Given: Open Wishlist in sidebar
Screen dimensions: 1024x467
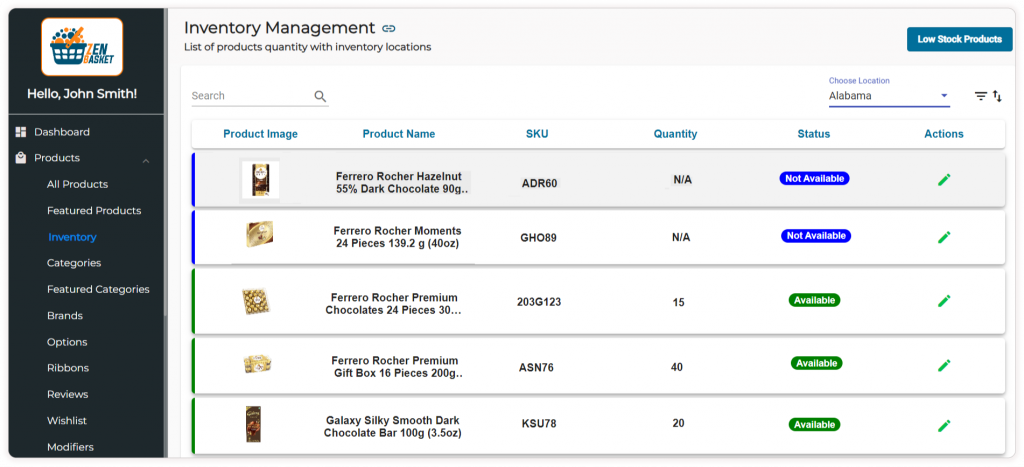Looking at the screenshot, I should point(67,421).
